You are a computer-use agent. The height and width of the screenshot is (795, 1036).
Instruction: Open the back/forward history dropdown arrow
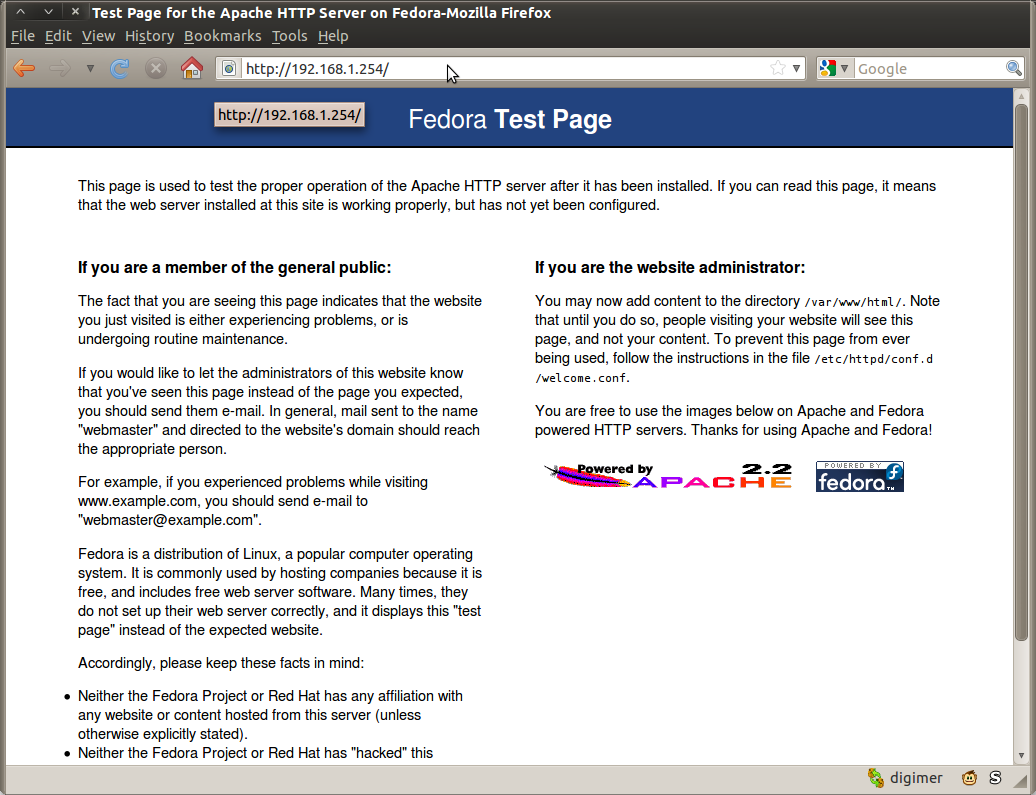[90, 69]
